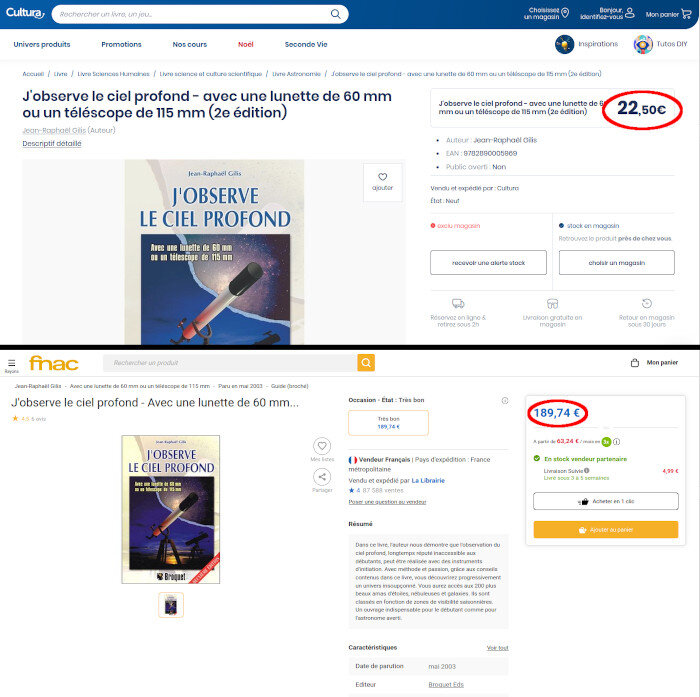
Task: Select the Très bon condition option
Action: pyautogui.click(x=388, y=423)
